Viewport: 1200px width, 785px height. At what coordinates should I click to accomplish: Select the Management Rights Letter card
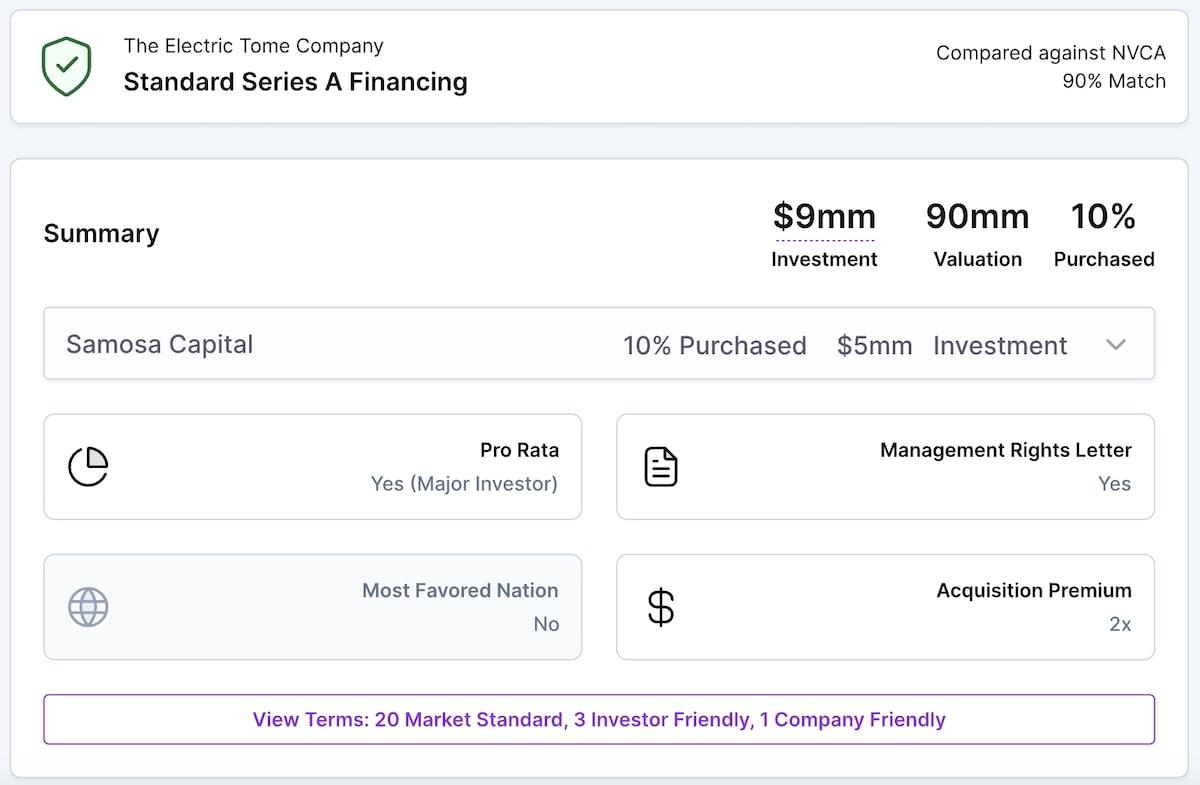pos(885,467)
